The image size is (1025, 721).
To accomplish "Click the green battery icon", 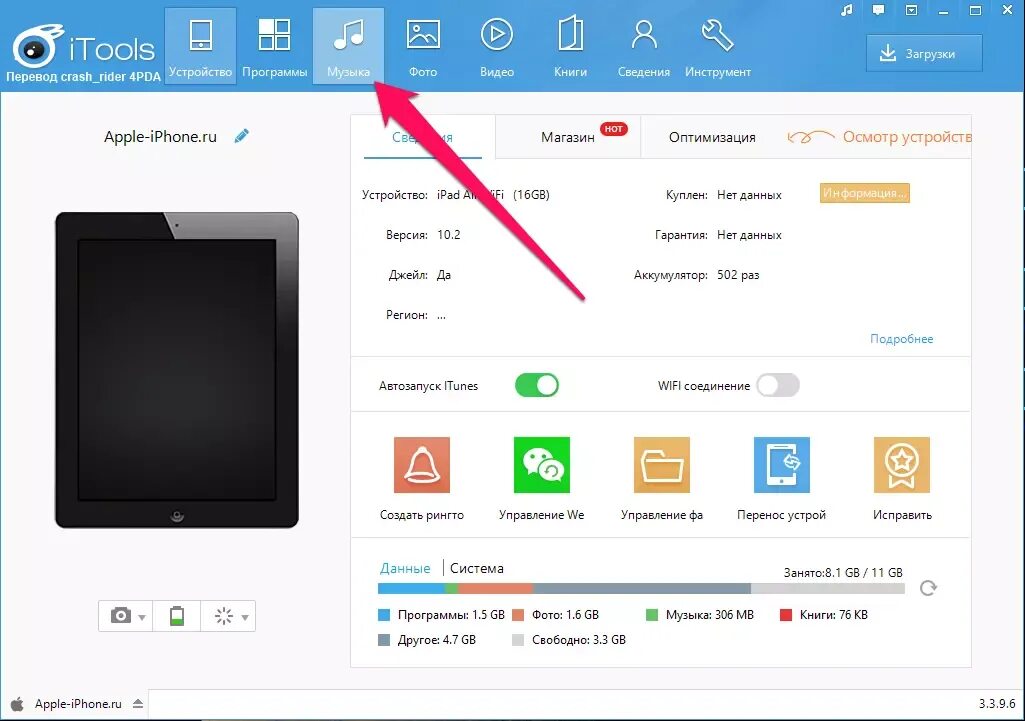I will click(176, 616).
